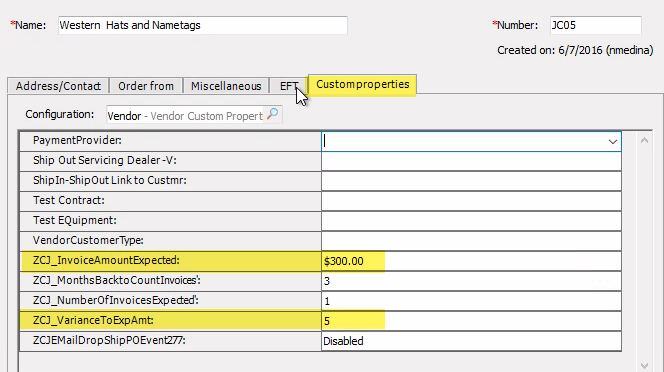Screen dimensions: 664x372
Task: Select the Miscellaneous tab
Action: pos(226,86)
